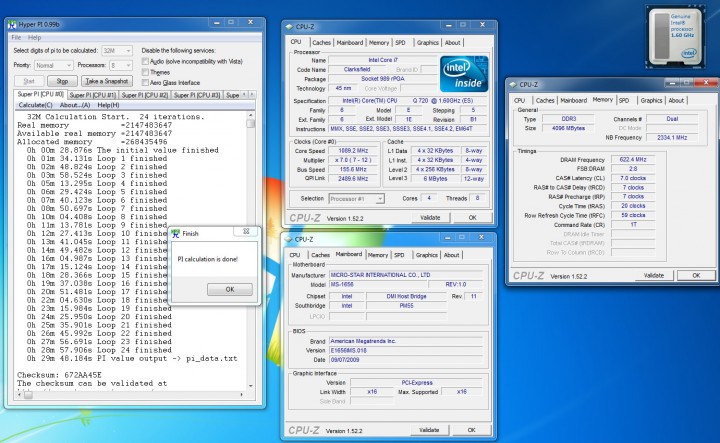Open Graphics tab in top CPU-Z window
This screenshot has width=720, height=443.
[x=428, y=43]
